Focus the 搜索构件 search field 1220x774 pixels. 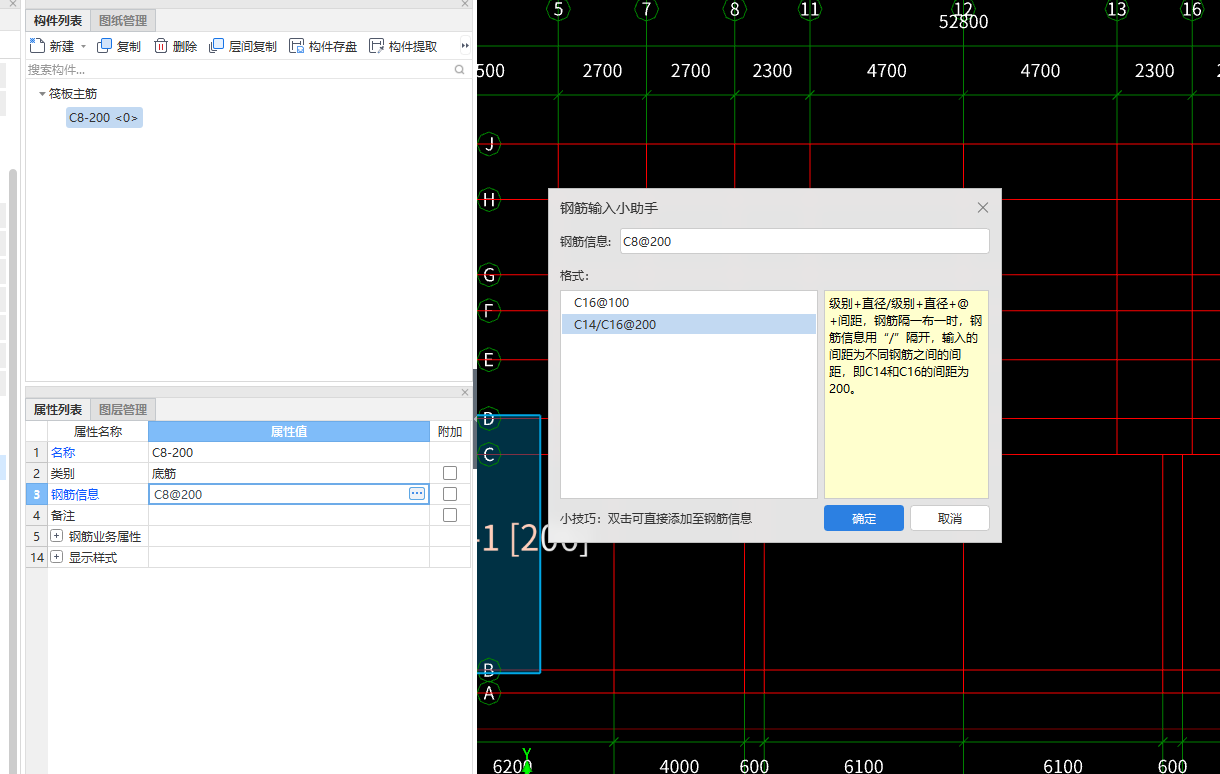[x=238, y=70]
